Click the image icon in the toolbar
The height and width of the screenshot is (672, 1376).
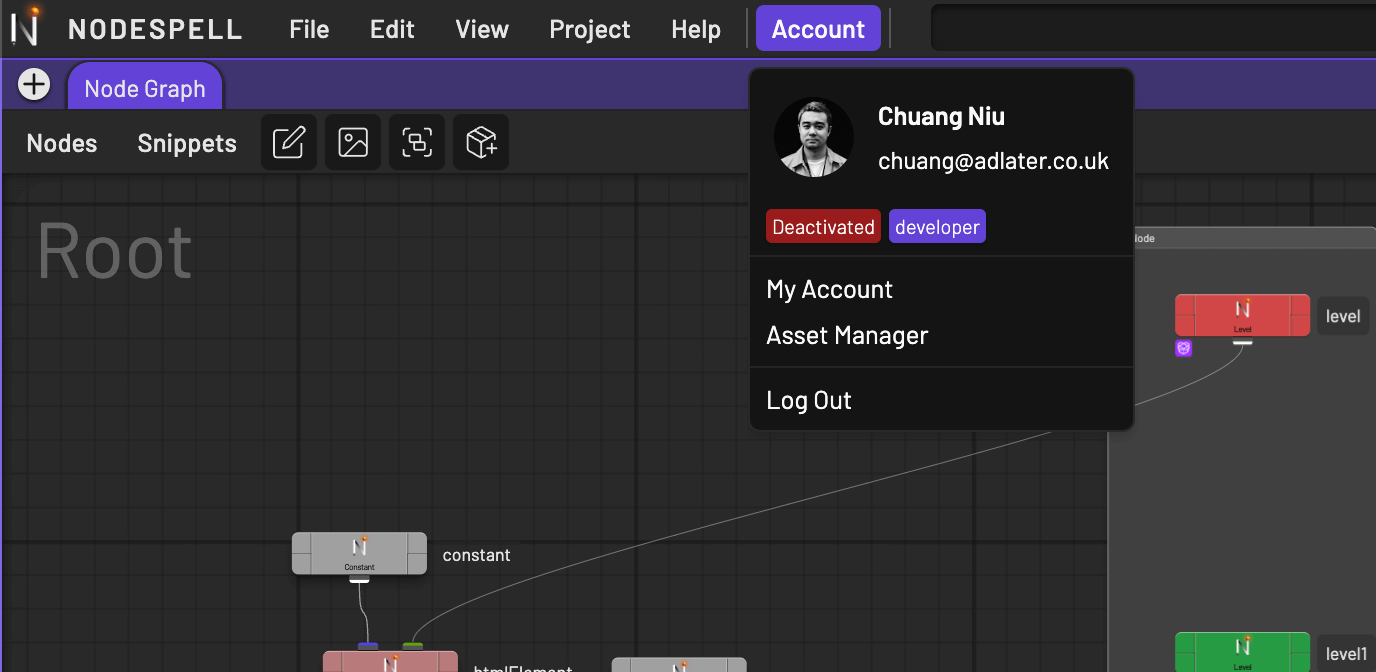(x=353, y=143)
